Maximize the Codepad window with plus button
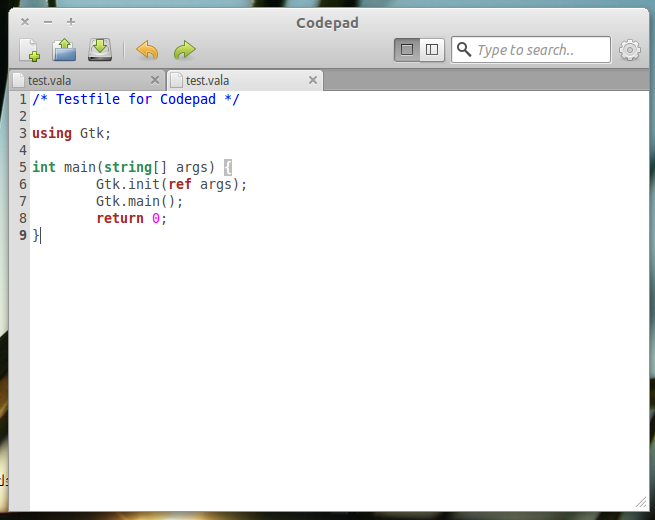This screenshot has height=520, width=655. click(x=71, y=22)
